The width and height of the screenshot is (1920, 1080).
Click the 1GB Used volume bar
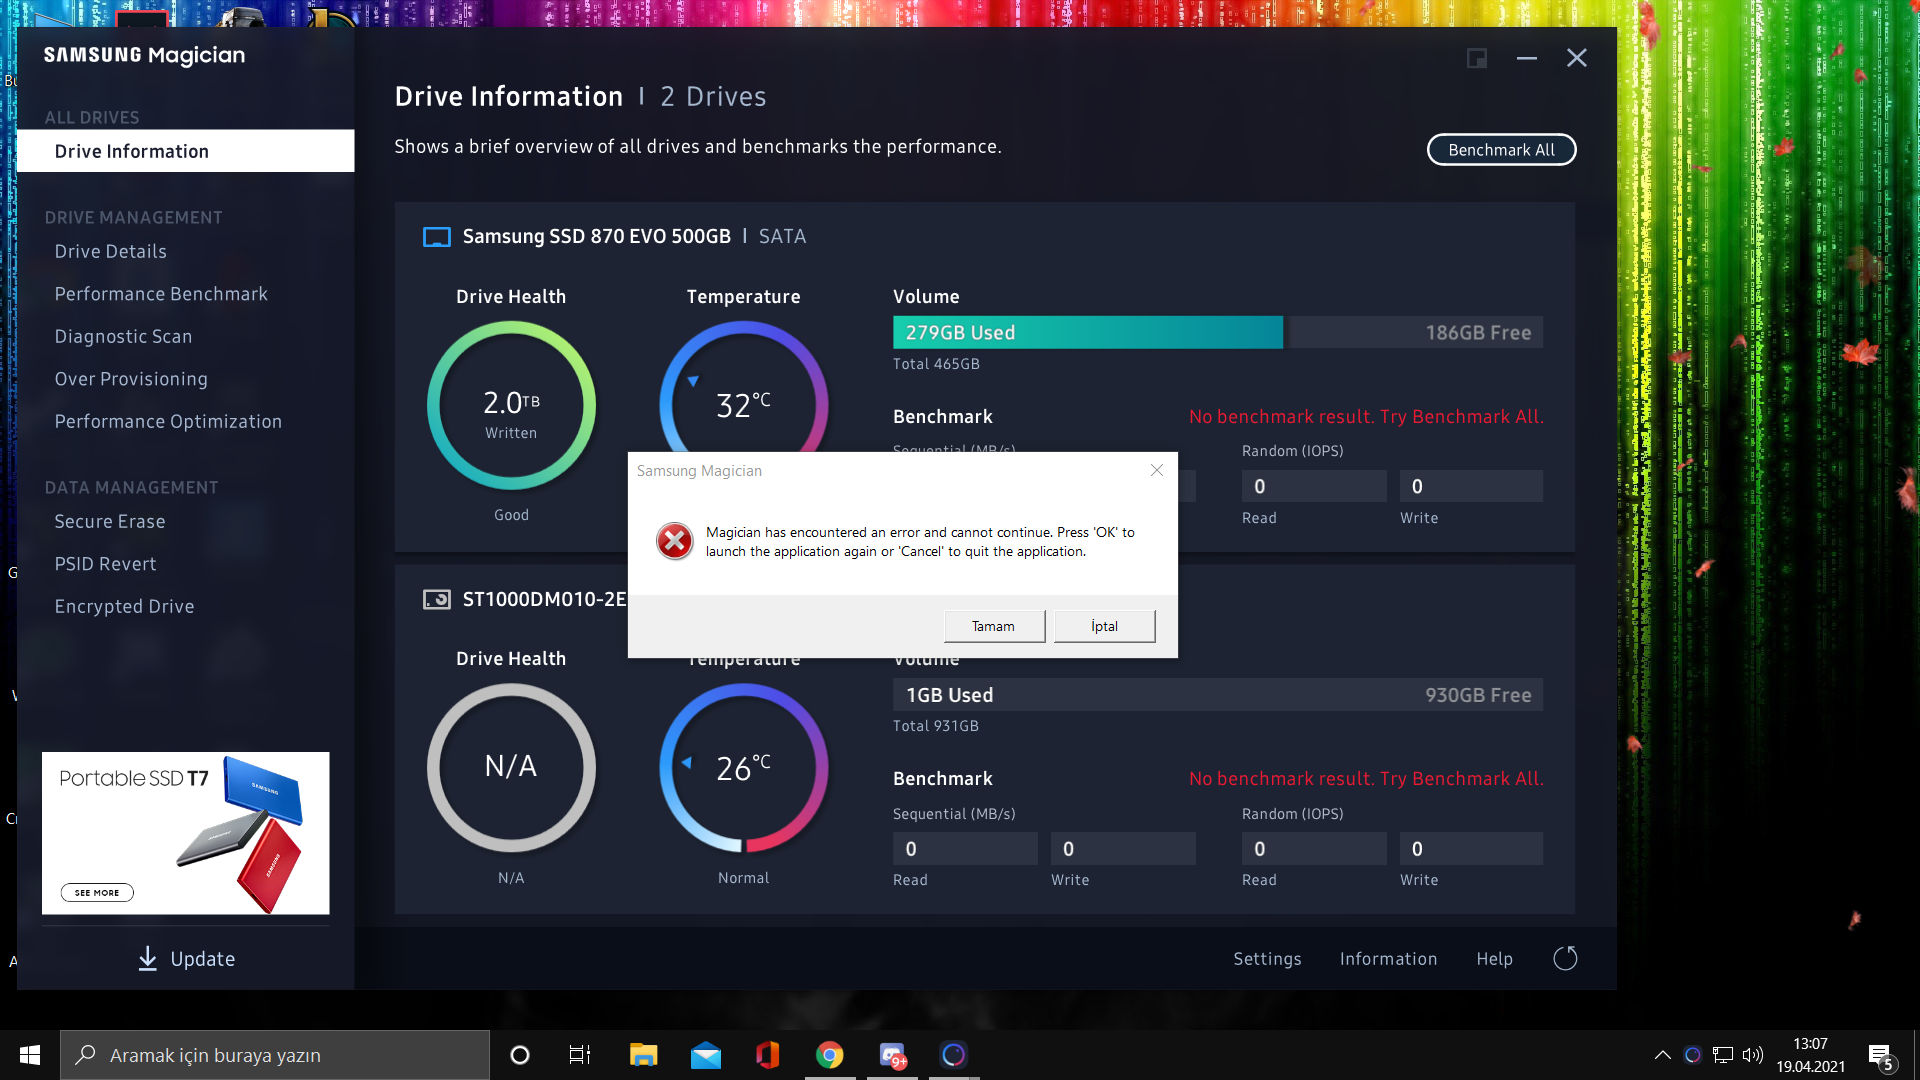point(1218,695)
